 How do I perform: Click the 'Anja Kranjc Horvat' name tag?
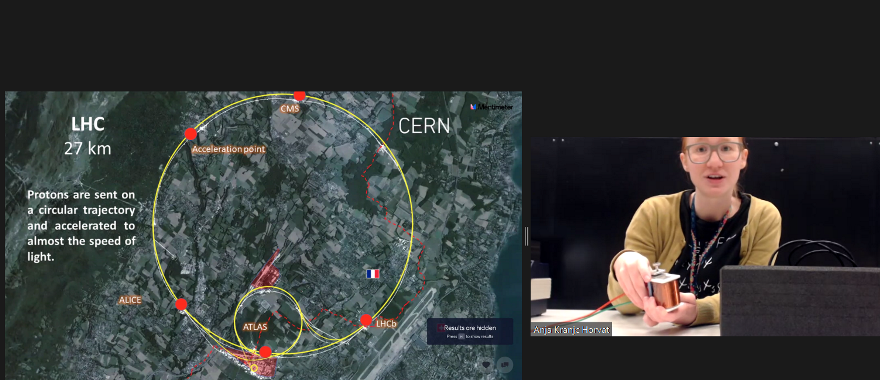[571, 329]
